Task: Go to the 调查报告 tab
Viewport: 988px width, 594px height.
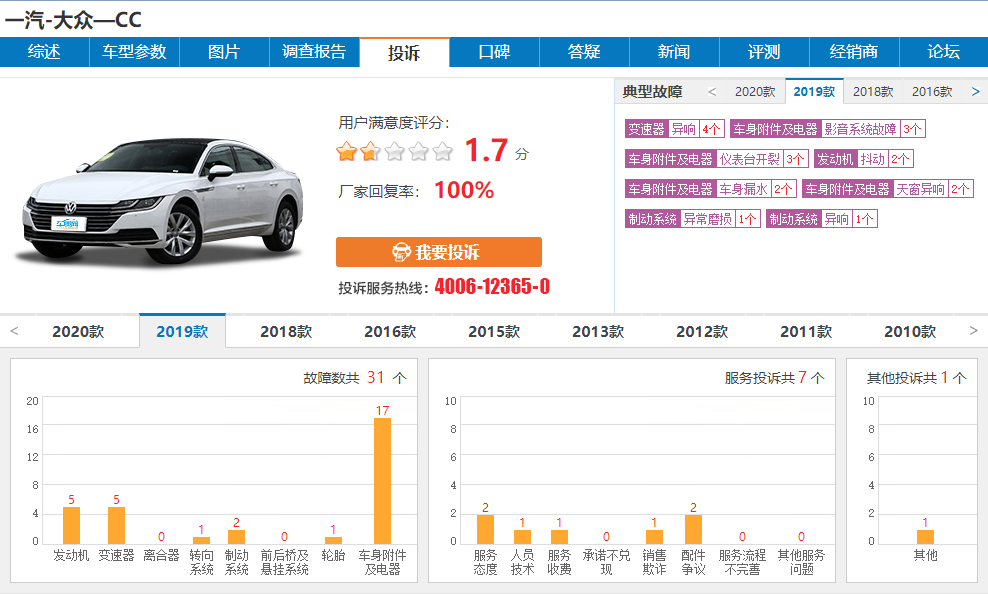Action: (x=314, y=52)
